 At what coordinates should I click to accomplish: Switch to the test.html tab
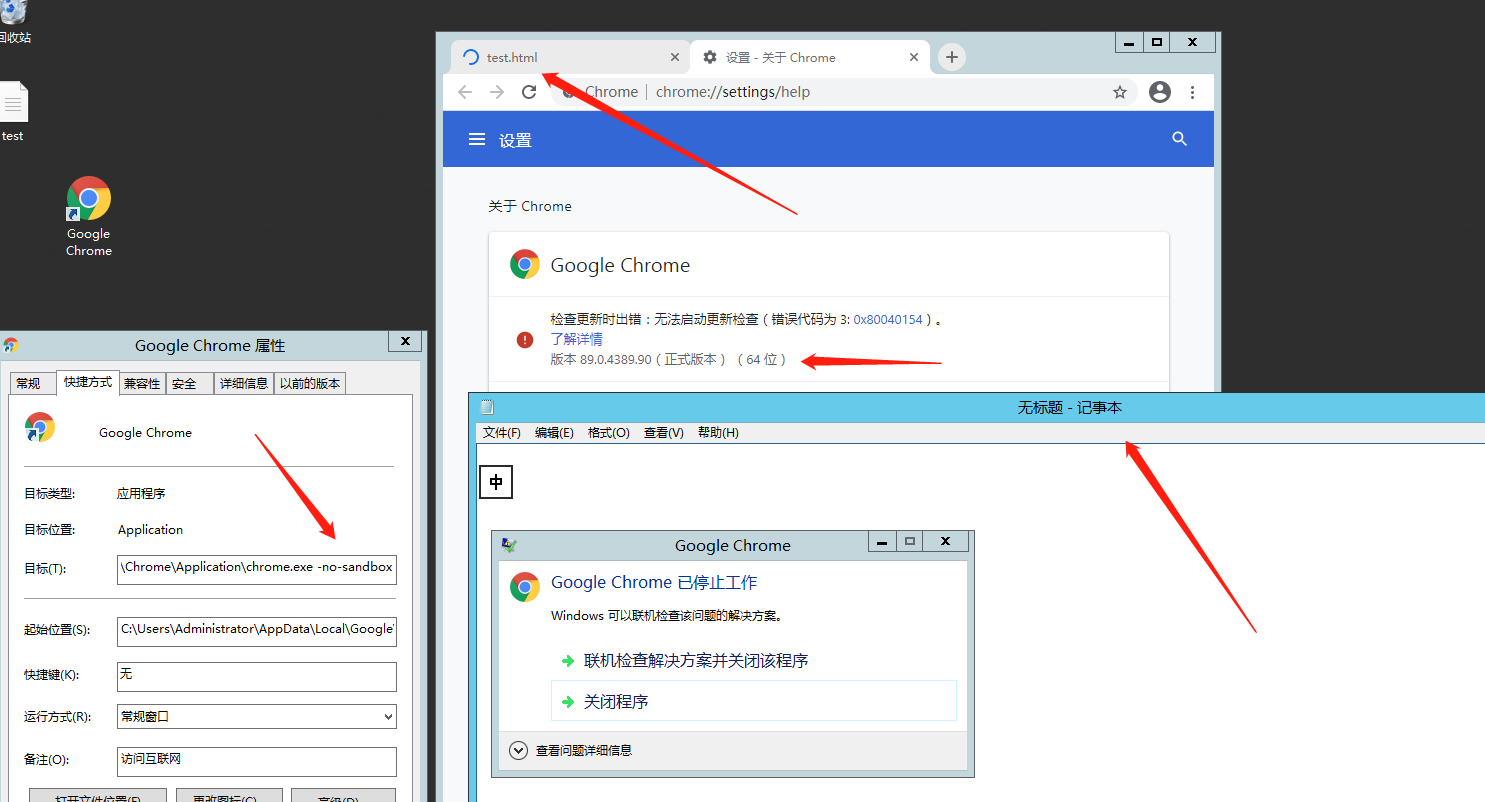(568, 58)
